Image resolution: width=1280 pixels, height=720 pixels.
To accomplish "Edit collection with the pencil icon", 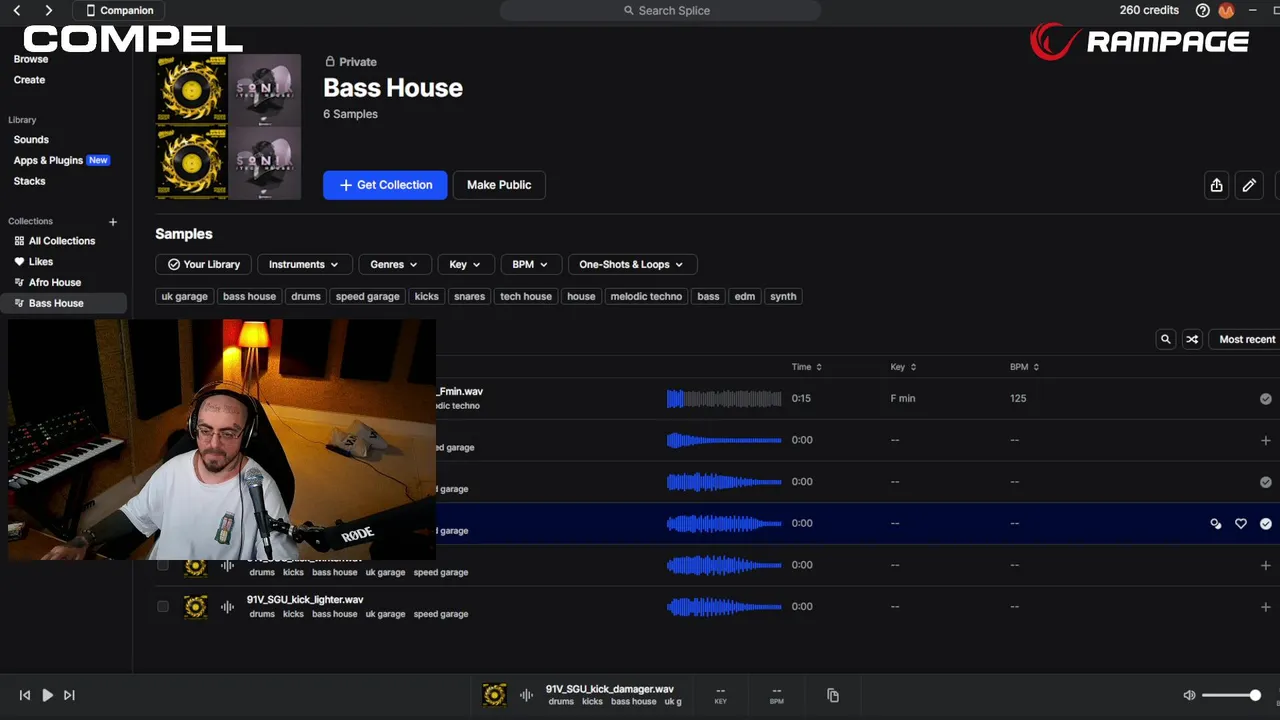I will pyautogui.click(x=1249, y=185).
